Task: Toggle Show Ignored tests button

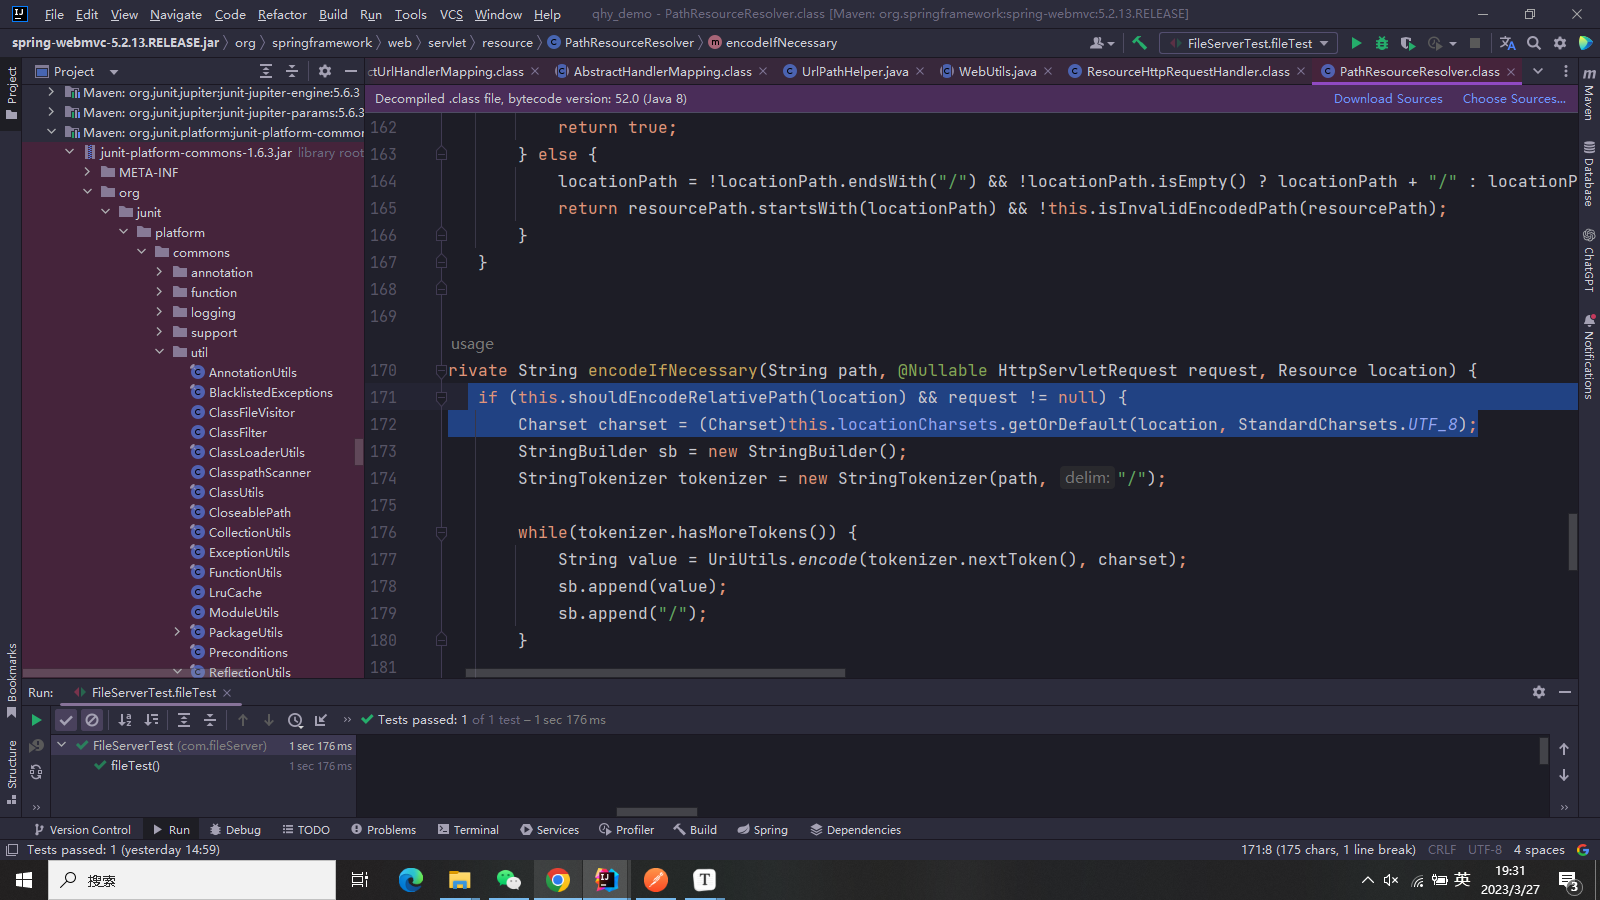Action: click(92, 720)
